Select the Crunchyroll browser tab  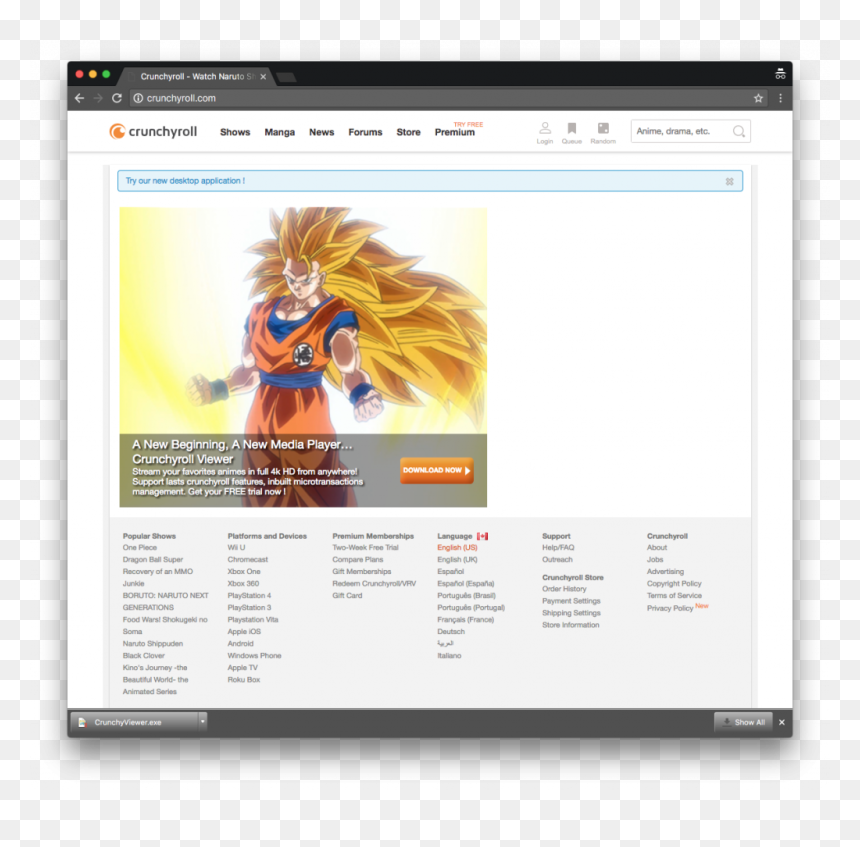coord(196,77)
